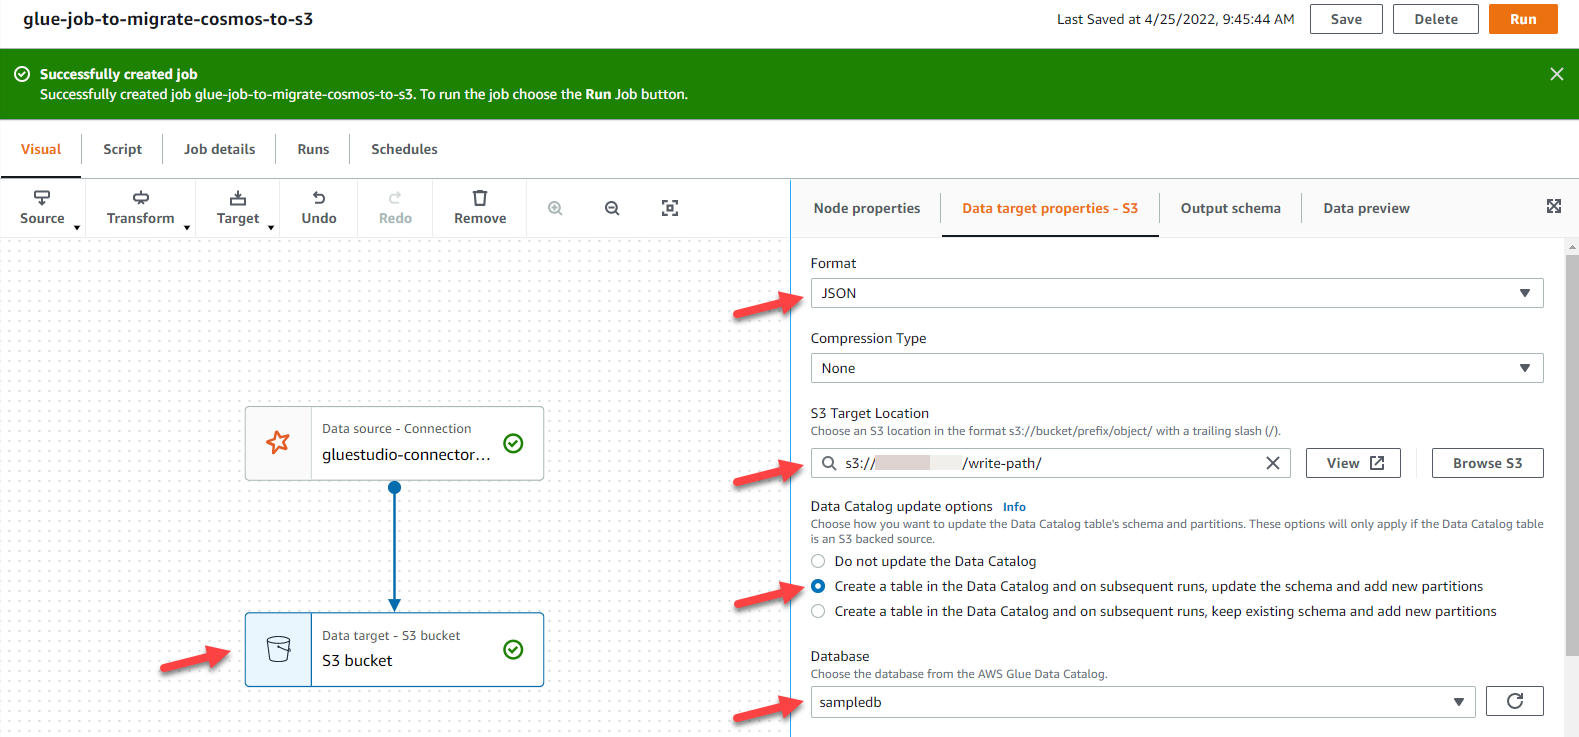Switch to the Script tab
Image resolution: width=1579 pixels, height=737 pixels.
[x=122, y=149]
